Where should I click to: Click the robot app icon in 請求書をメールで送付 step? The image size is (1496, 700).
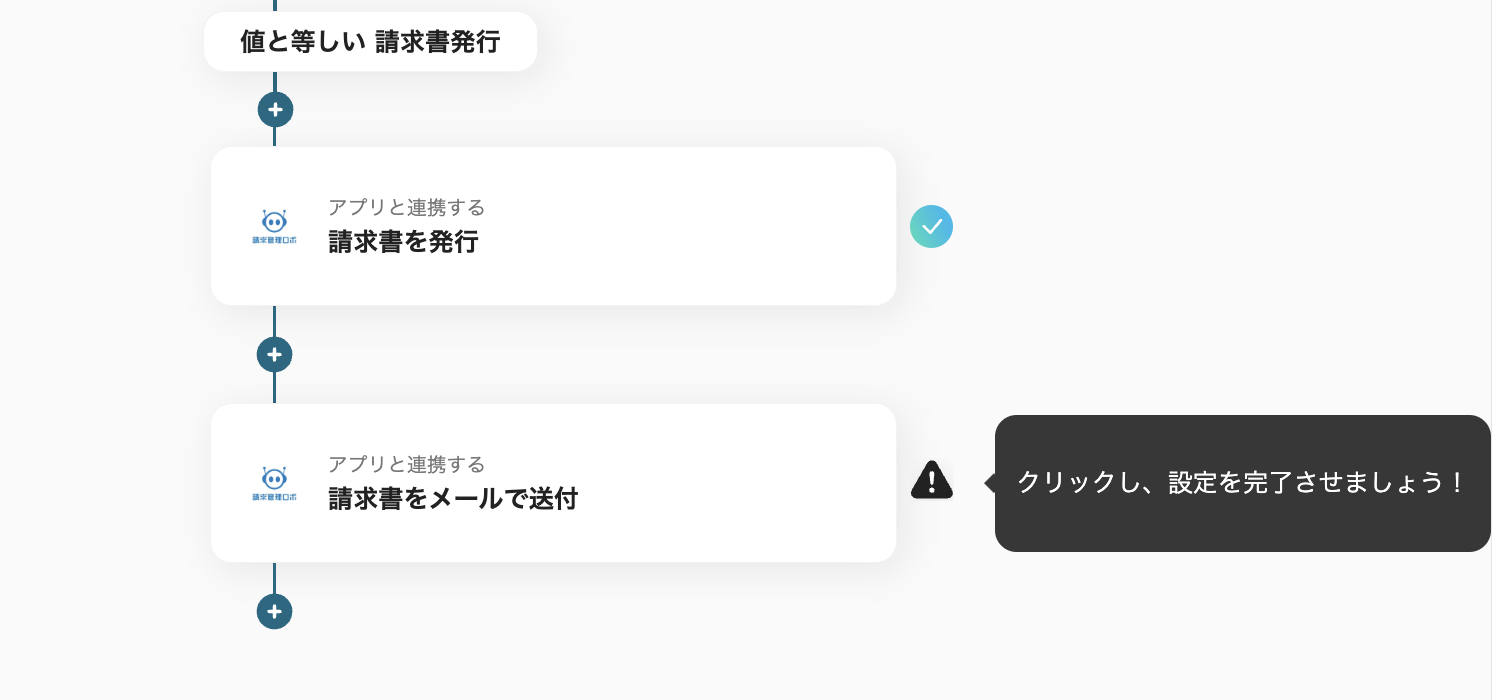274,483
